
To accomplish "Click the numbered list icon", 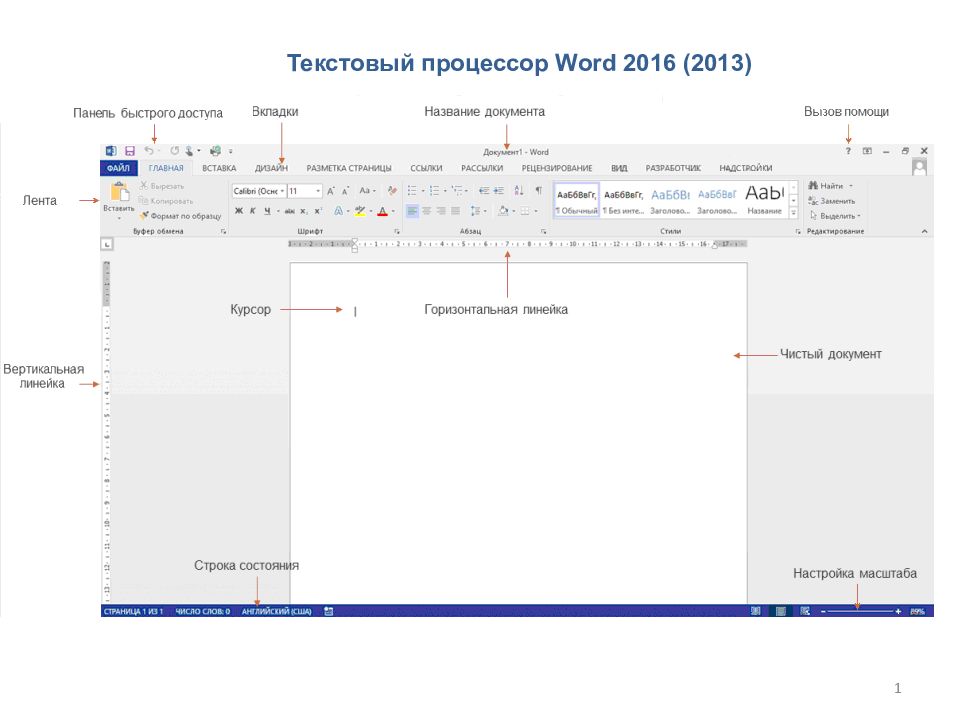I will (x=435, y=191).
